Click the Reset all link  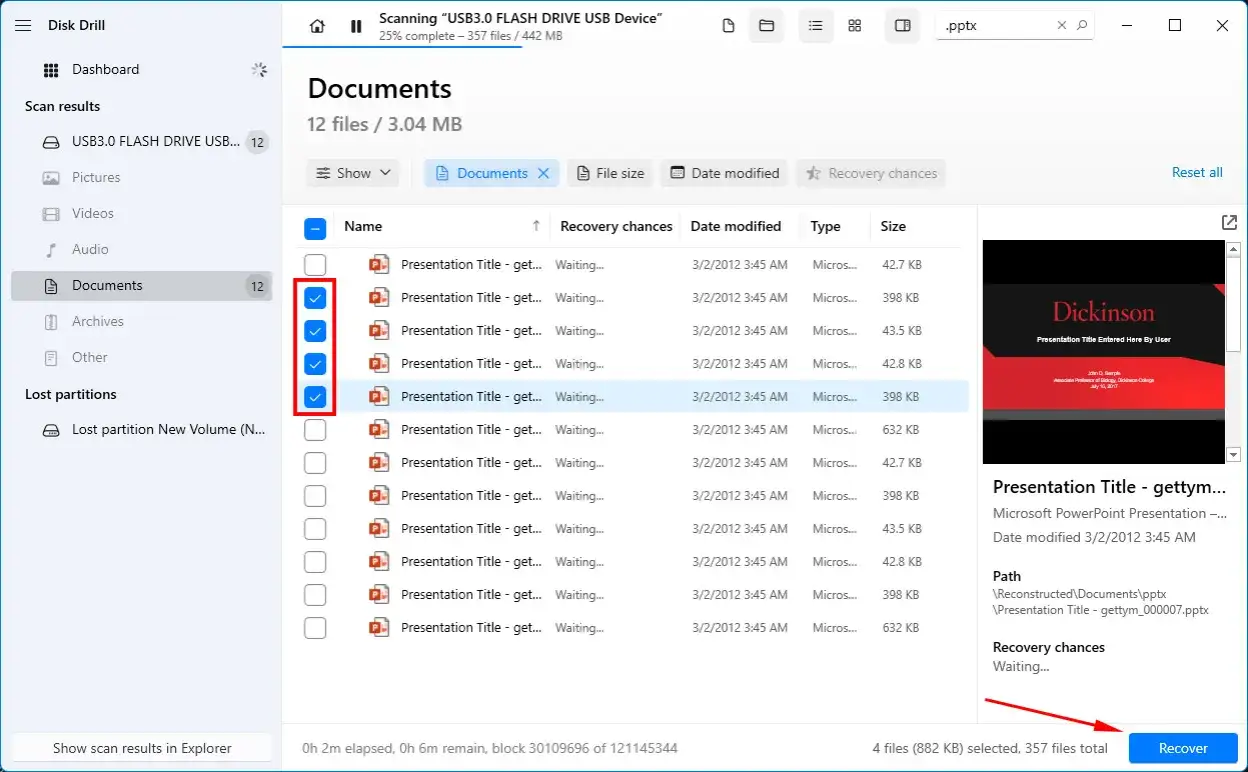(x=1196, y=172)
